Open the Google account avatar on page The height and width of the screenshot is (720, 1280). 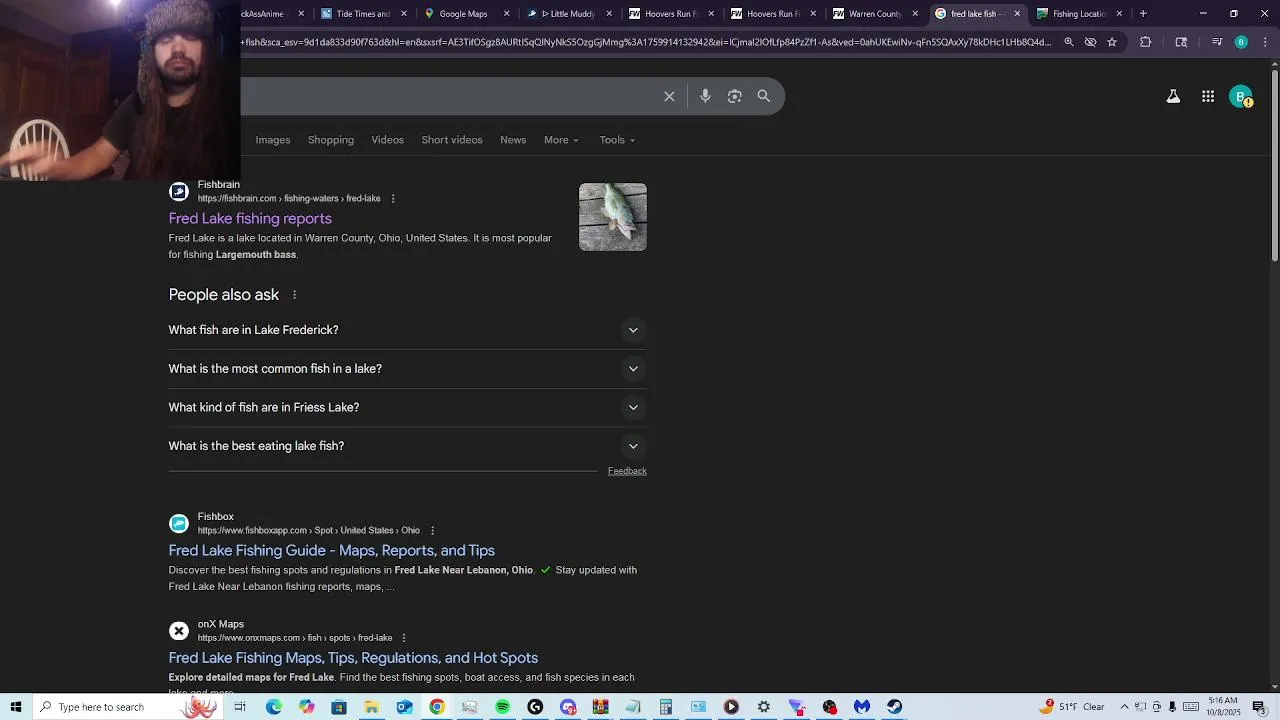[1241, 97]
